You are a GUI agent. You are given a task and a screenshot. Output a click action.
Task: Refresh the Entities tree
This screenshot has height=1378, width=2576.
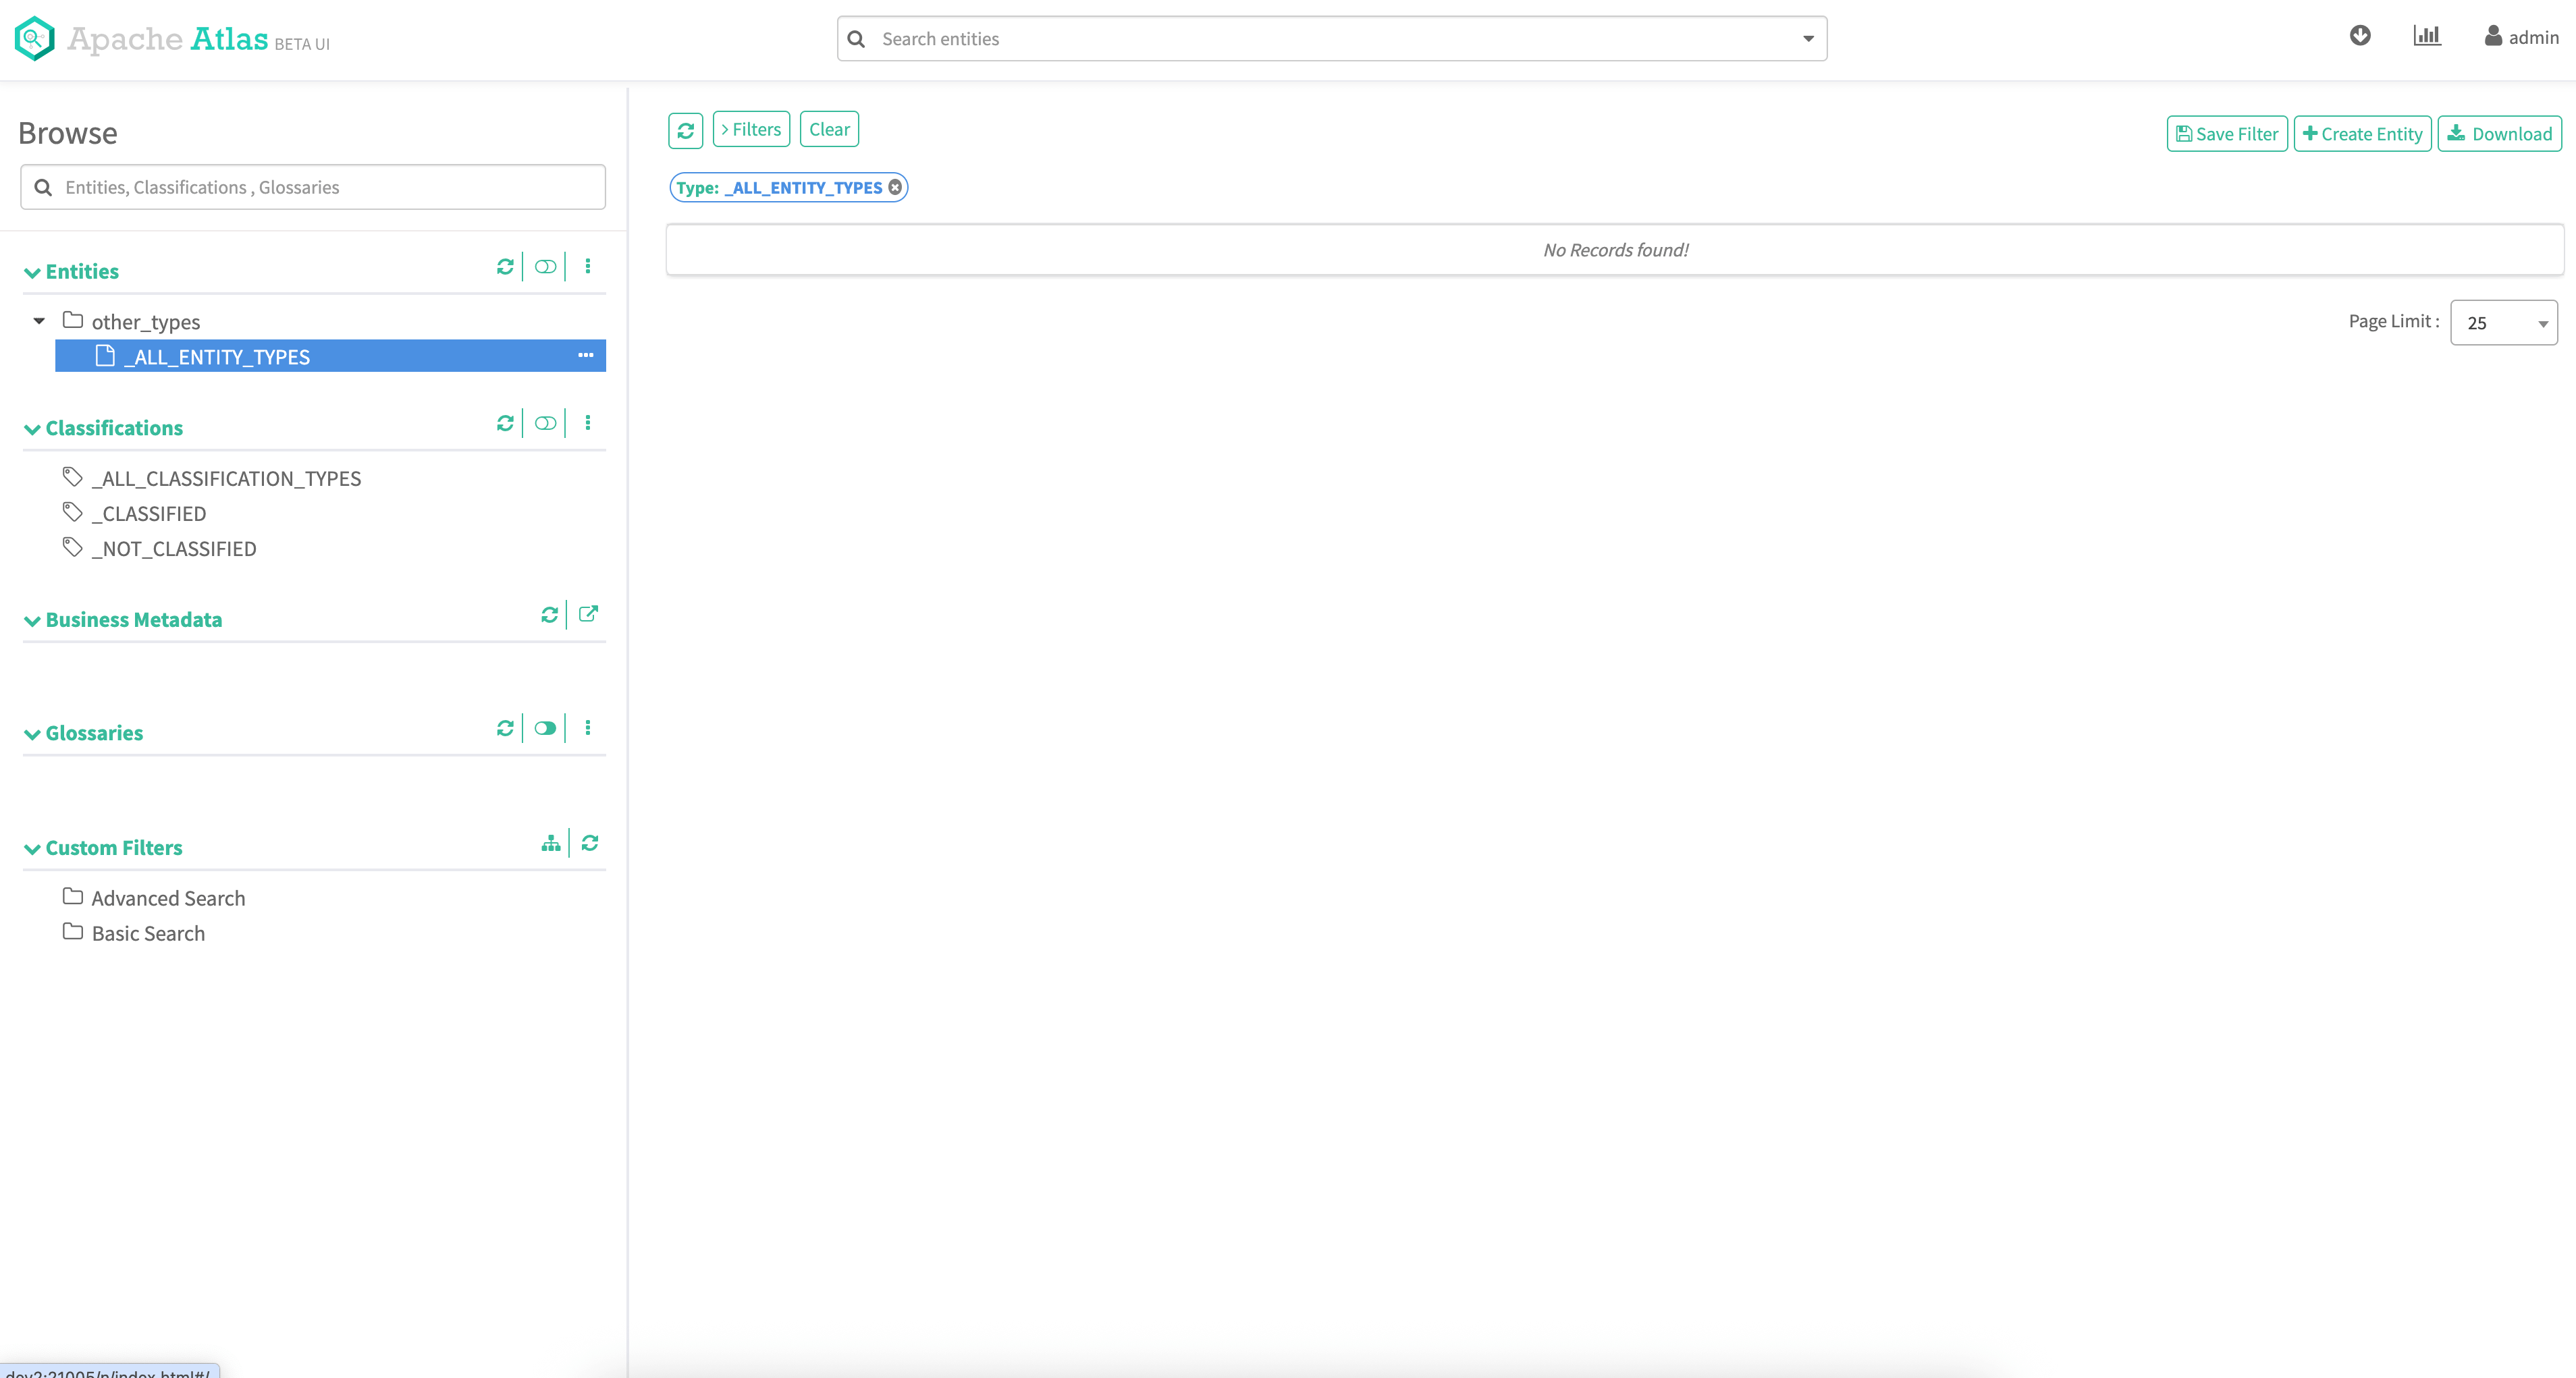[x=505, y=266]
